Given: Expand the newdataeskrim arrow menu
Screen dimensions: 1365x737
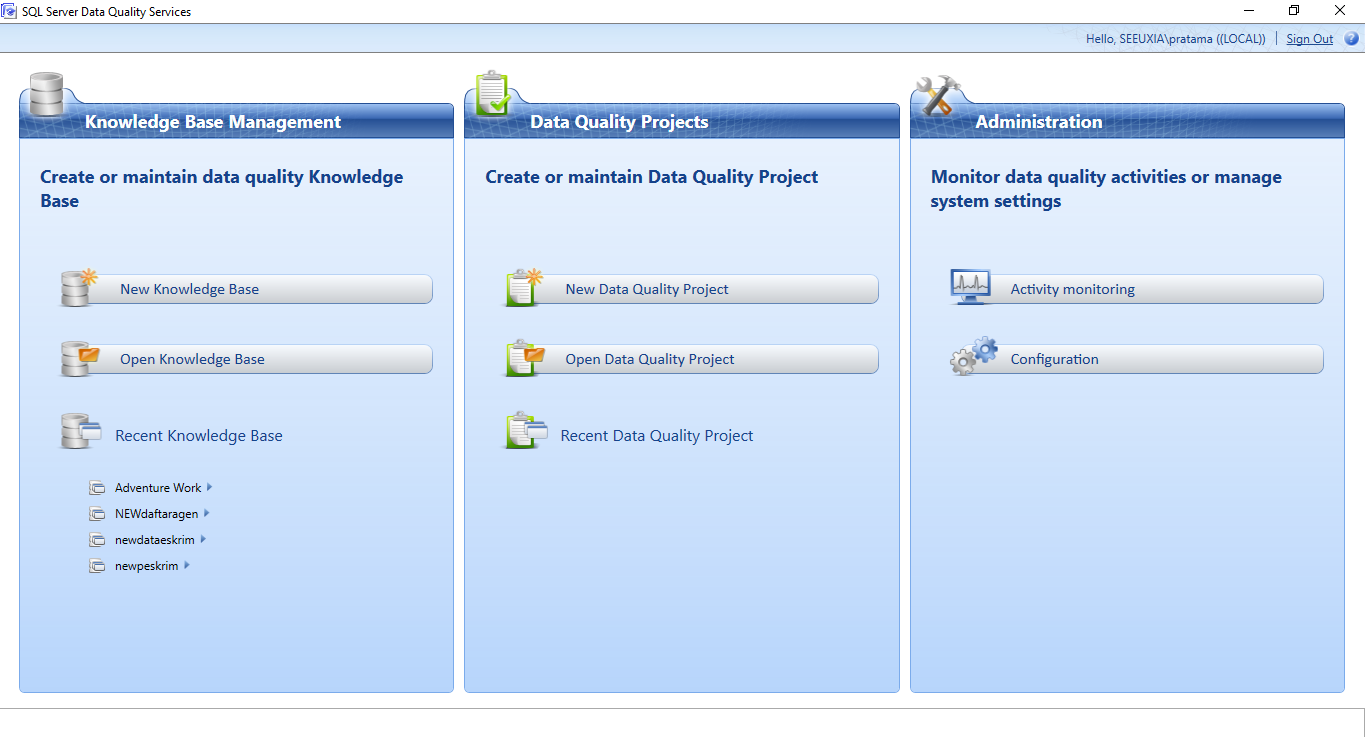Looking at the screenshot, I should (203, 540).
